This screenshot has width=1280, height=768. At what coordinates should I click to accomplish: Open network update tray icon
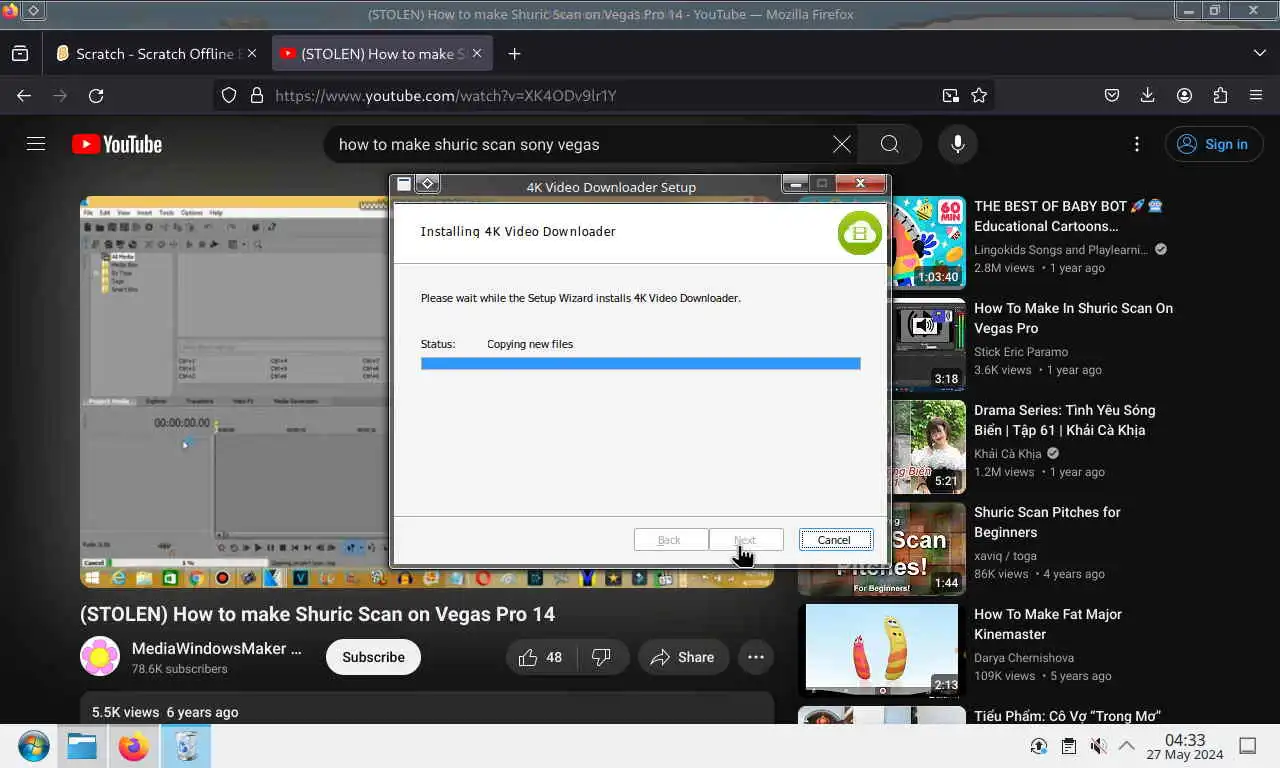pyautogui.click(x=1039, y=746)
